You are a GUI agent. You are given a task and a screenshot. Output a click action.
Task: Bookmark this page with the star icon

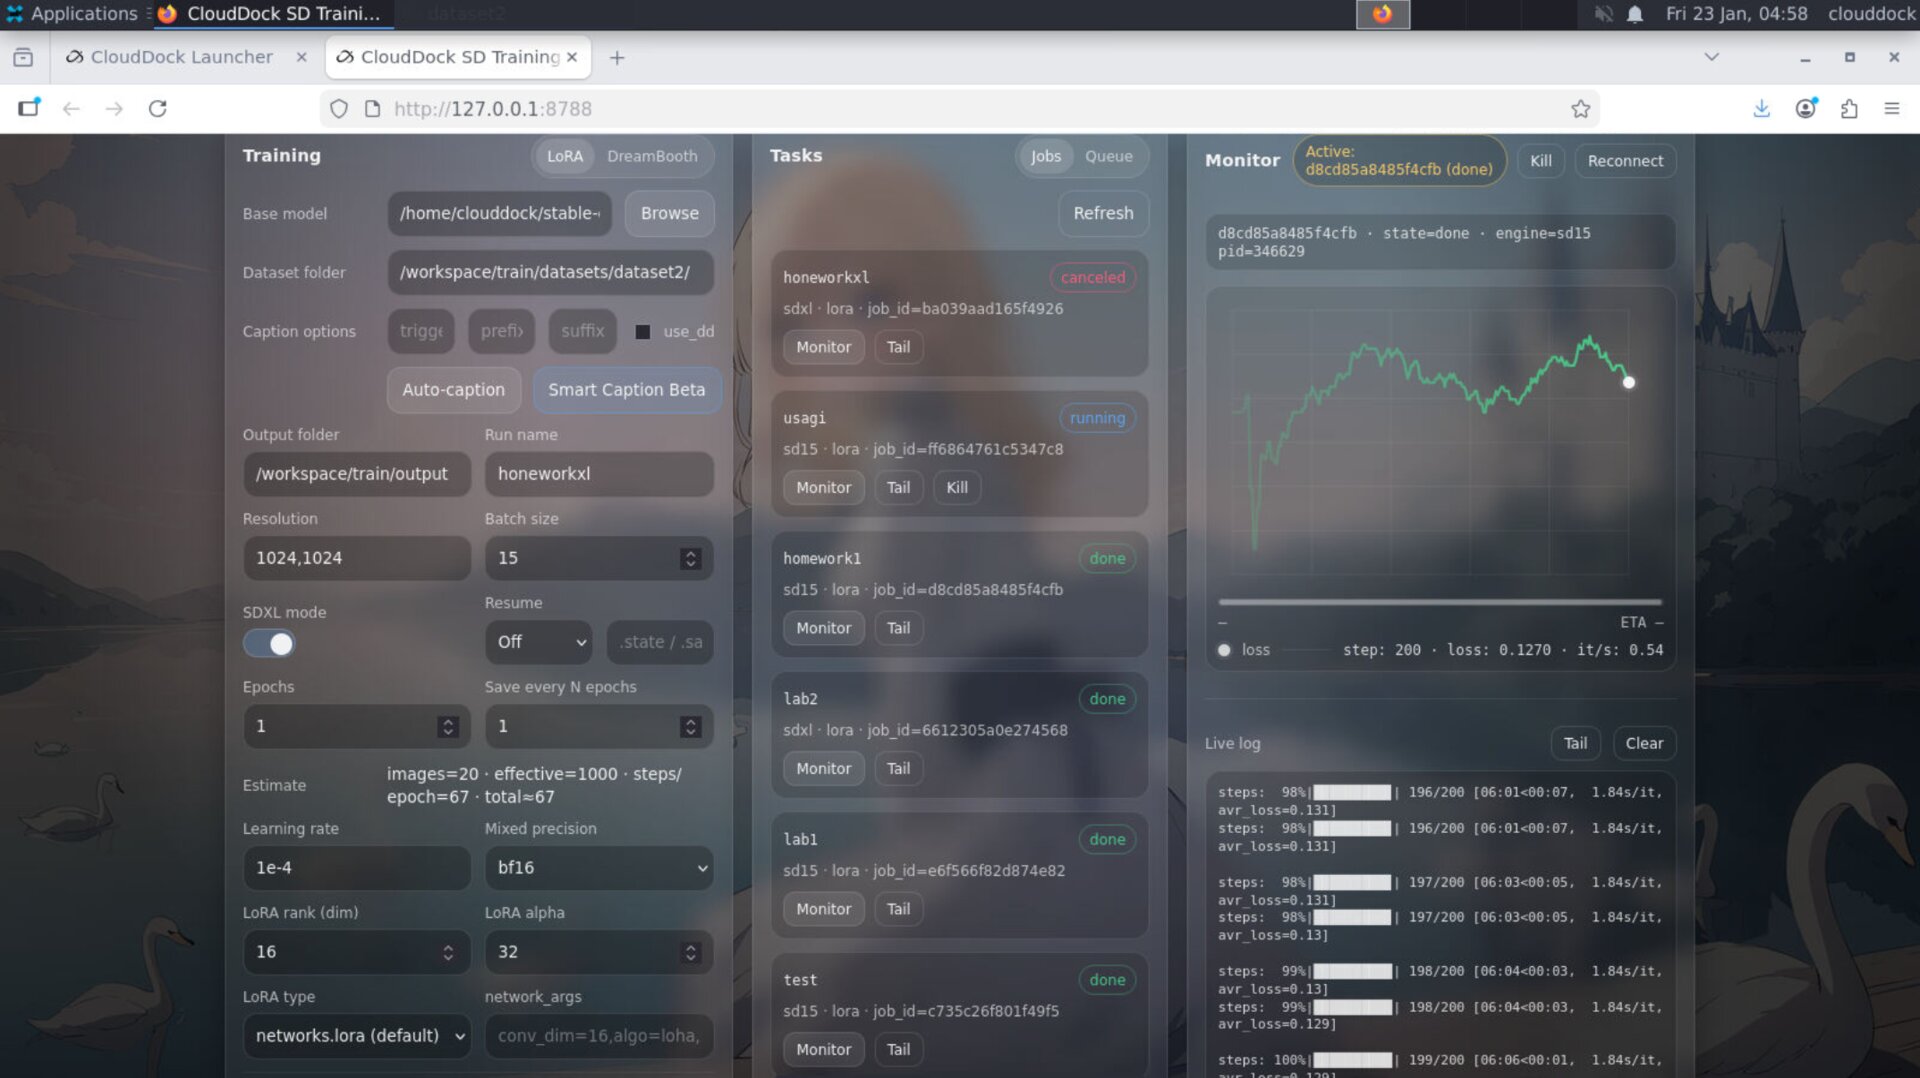click(x=1580, y=109)
